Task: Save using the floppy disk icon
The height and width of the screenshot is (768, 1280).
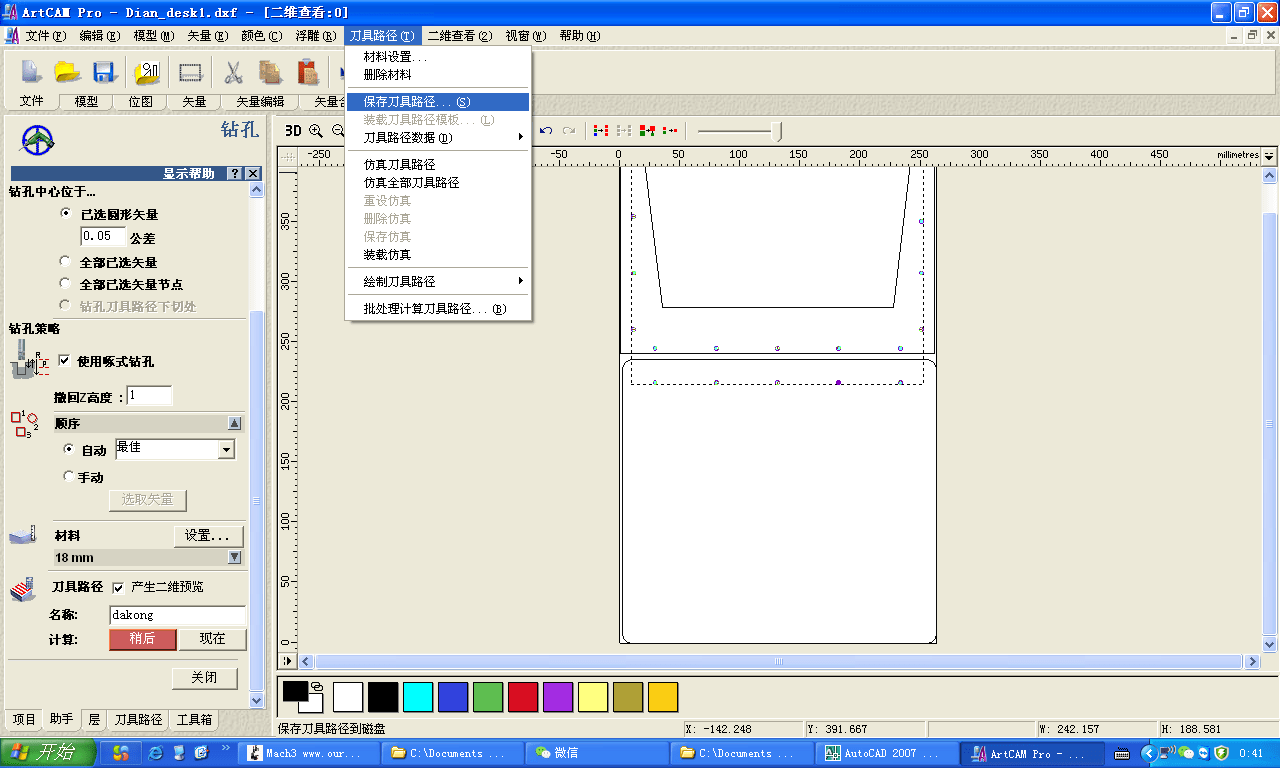Action: pos(105,72)
